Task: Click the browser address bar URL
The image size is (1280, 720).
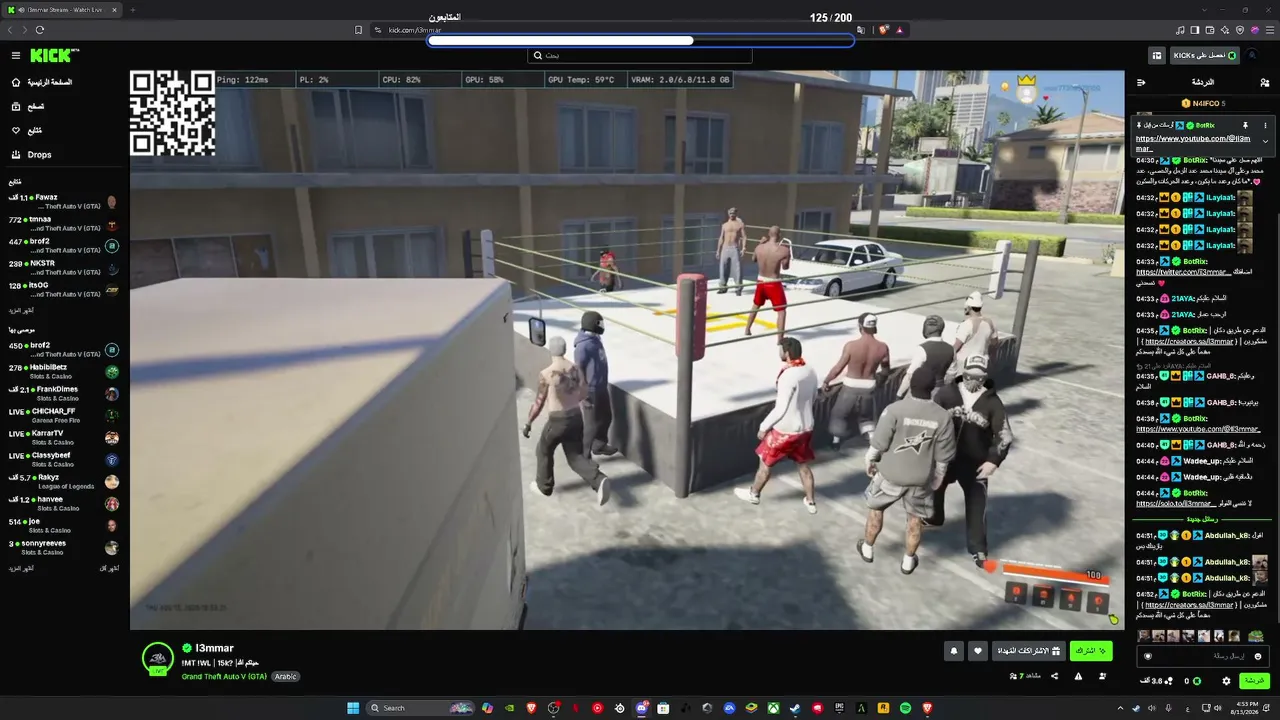Action: point(415,30)
